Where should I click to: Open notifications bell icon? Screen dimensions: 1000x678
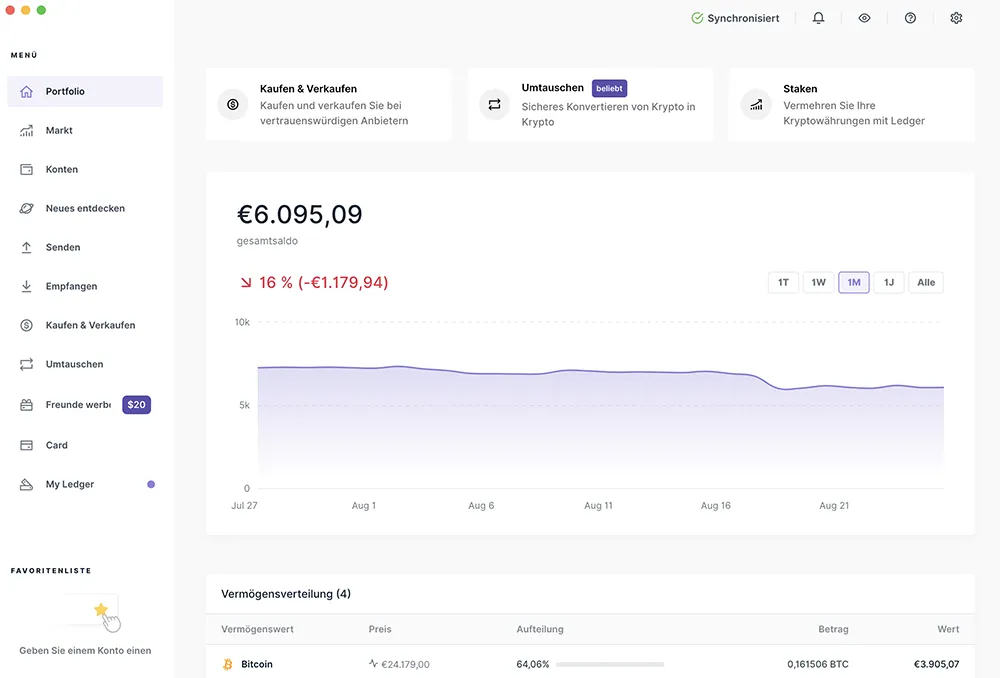(818, 18)
